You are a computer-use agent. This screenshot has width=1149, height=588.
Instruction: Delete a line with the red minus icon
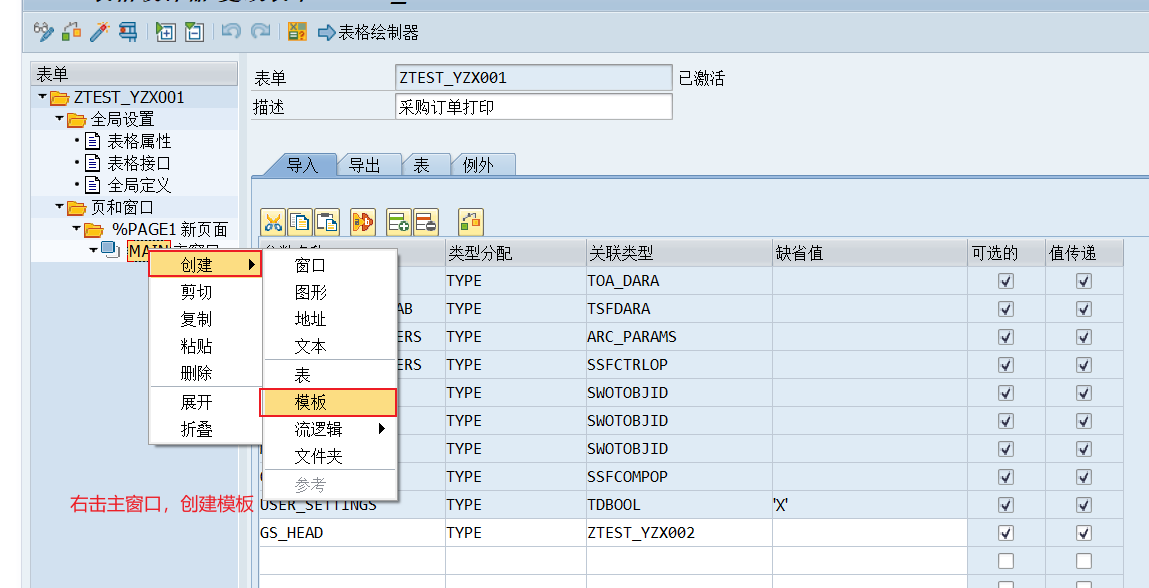(x=424, y=222)
